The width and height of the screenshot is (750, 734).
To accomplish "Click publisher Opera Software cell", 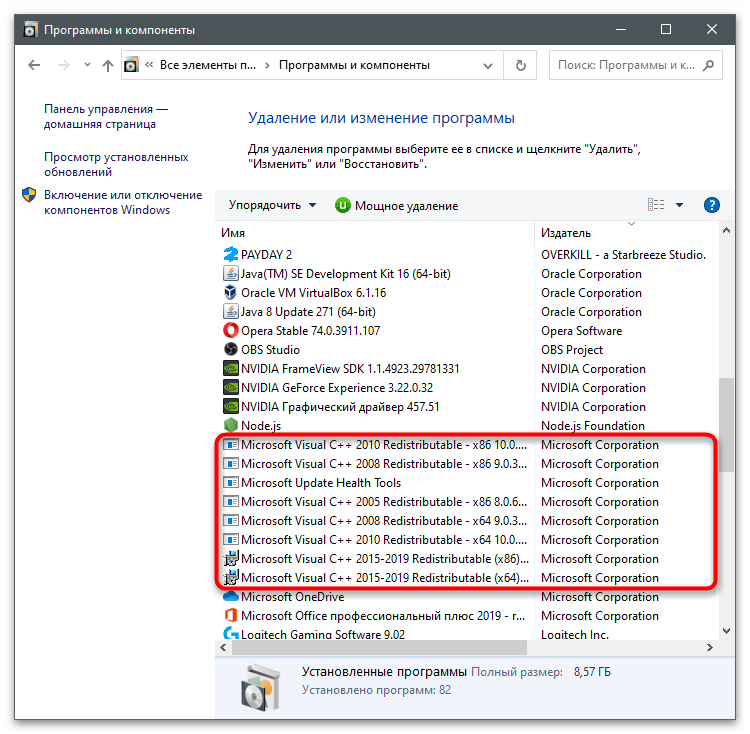I will pyautogui.click(x=581, y=330).
